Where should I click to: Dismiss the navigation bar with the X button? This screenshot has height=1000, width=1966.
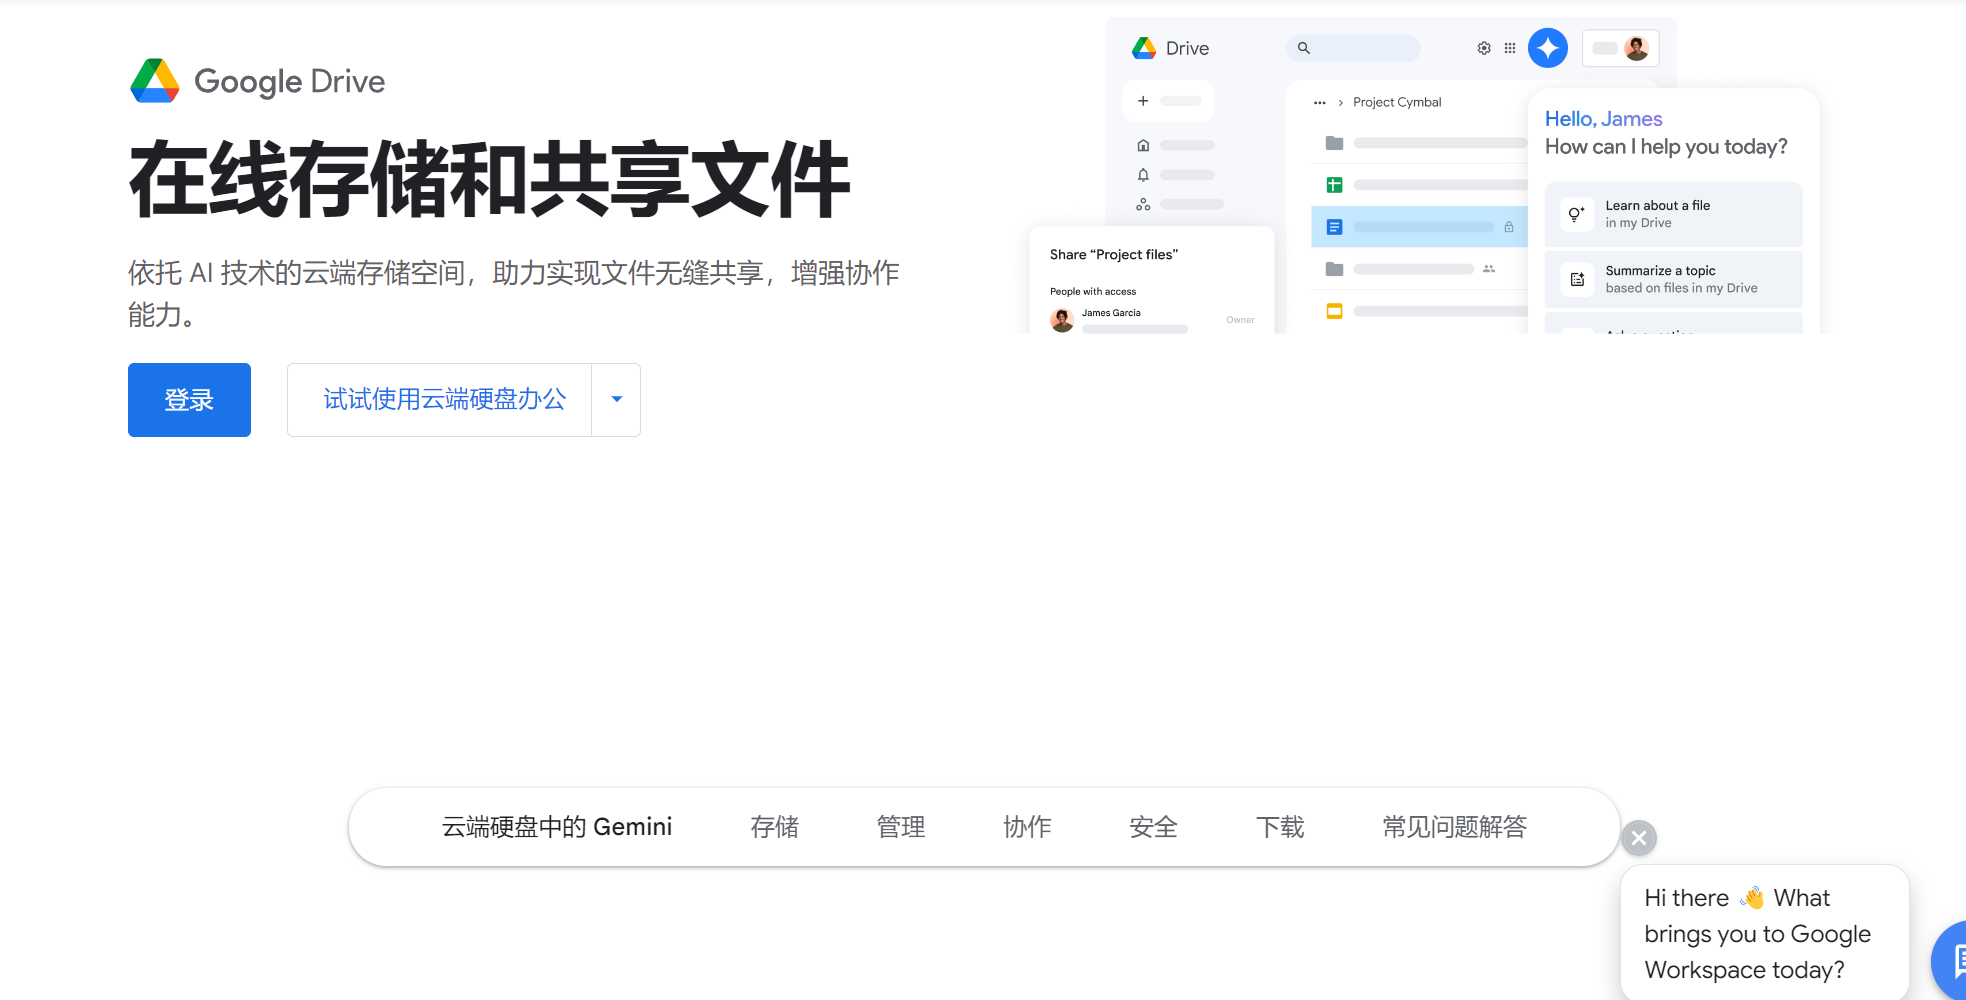click(x=1638, y=838)
